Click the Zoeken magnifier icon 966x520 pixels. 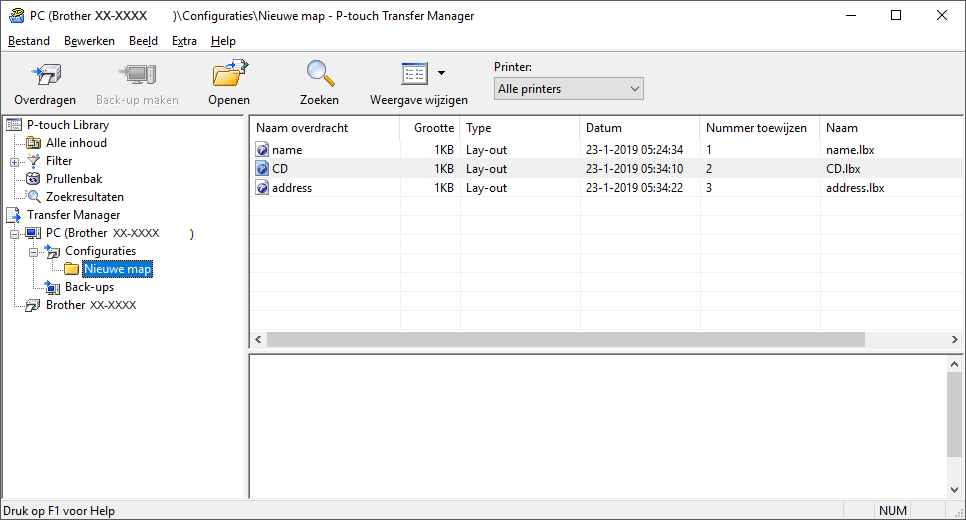point(320,74)
